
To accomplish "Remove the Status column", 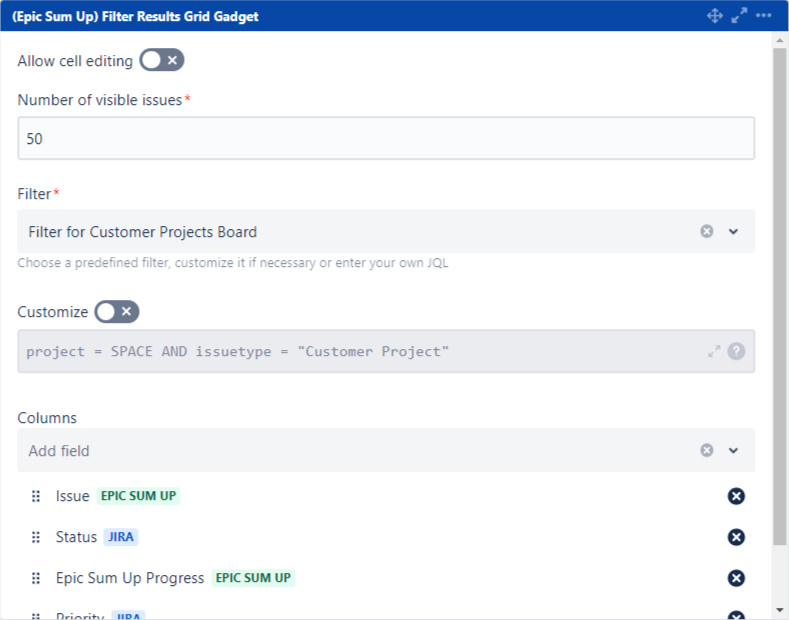I will 736,537.
